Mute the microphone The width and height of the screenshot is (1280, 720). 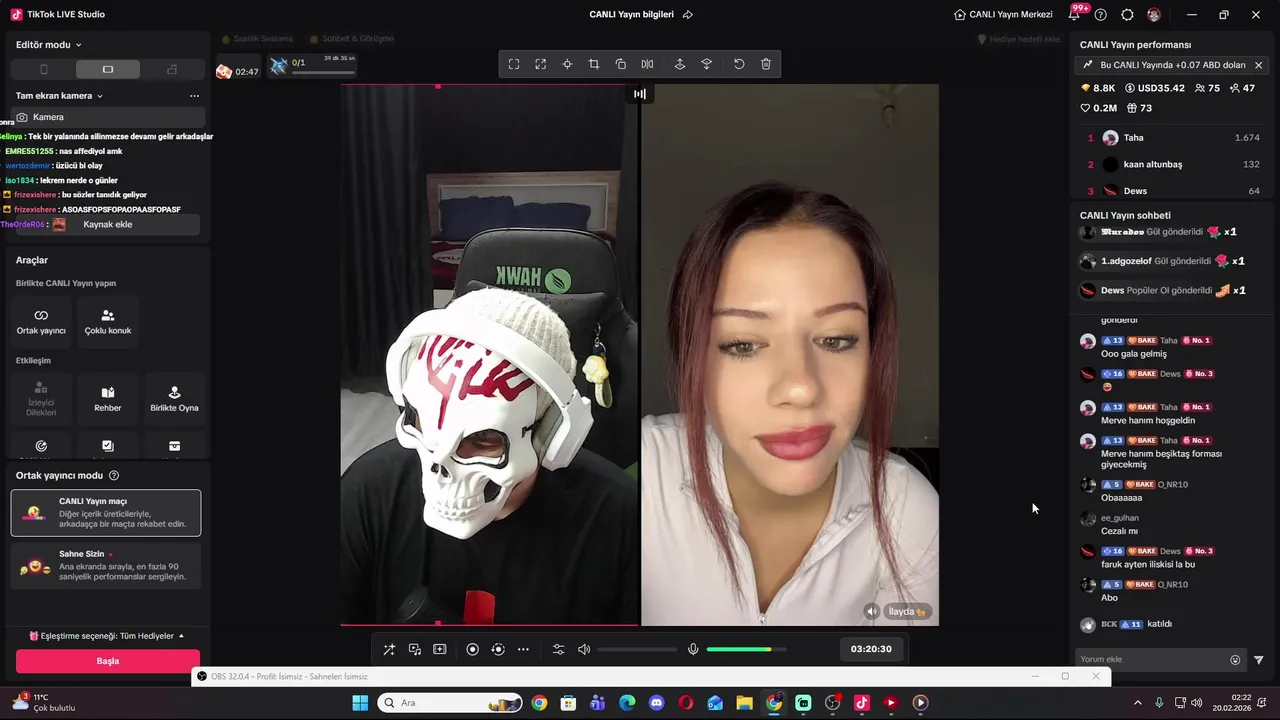point(693,649)
